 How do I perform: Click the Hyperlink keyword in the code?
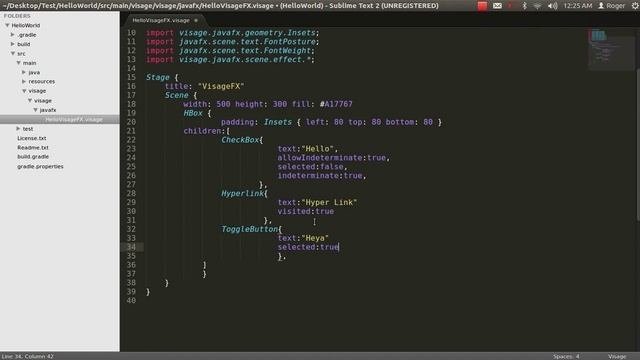(x=242, y=193)
